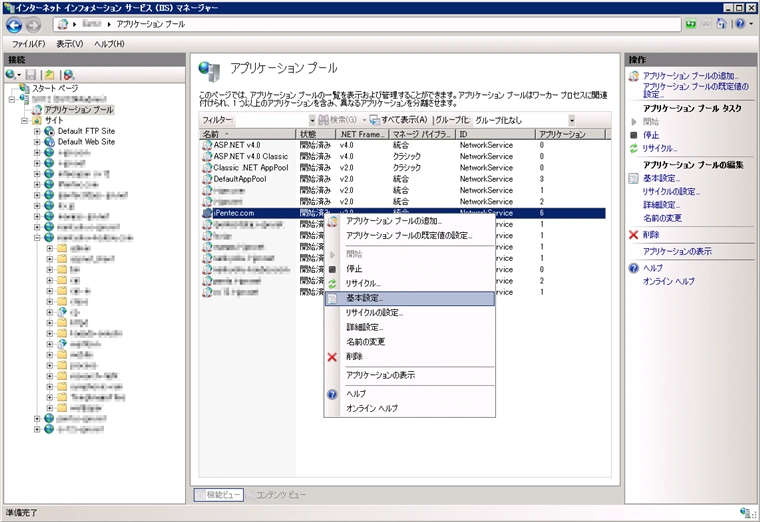The image size is (760, 522).
Task: Expand the Default Web Site tree node
Action: tap(37, 142)
